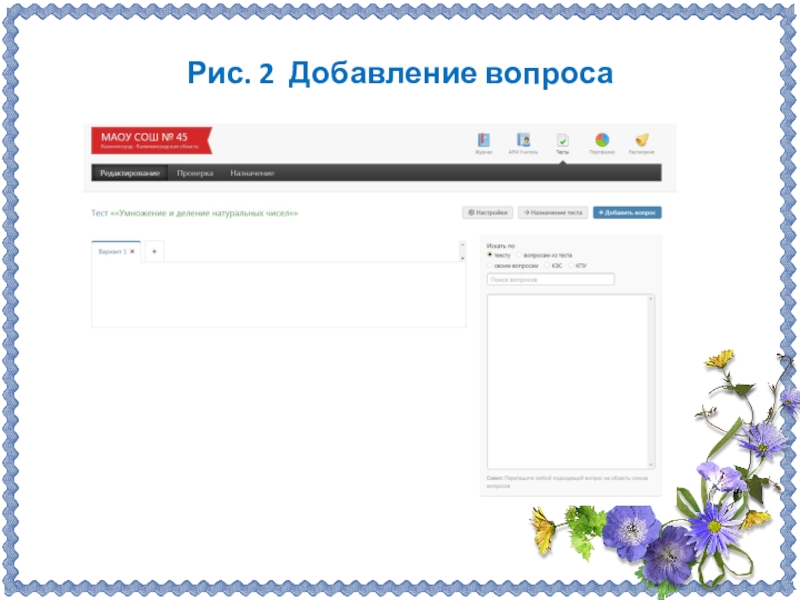Open the Портфолио pie chart icon

click(602, 141)
